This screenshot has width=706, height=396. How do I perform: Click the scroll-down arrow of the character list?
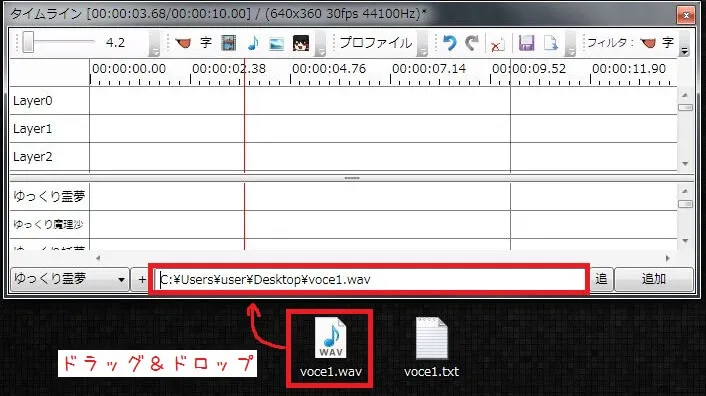point(685,241)
